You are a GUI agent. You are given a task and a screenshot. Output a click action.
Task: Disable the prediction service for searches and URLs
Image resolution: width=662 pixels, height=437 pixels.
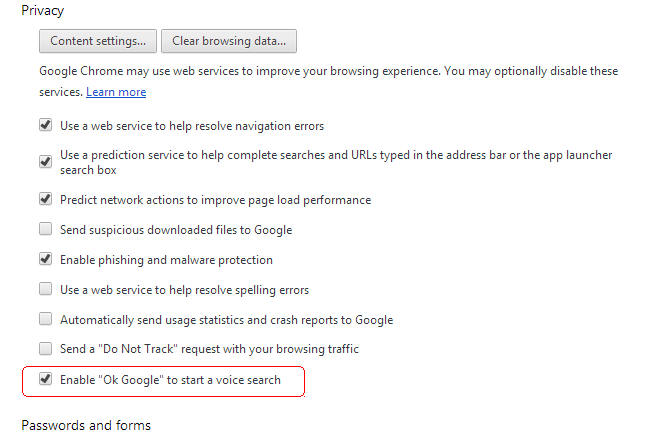tap(46, 161)
